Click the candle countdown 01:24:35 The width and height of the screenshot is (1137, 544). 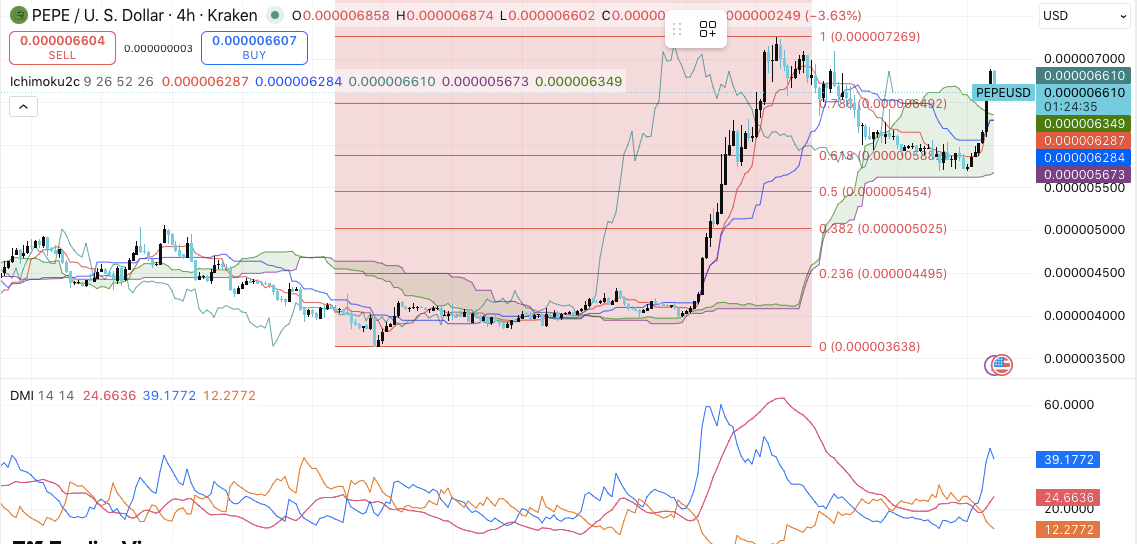(1070, 106)
